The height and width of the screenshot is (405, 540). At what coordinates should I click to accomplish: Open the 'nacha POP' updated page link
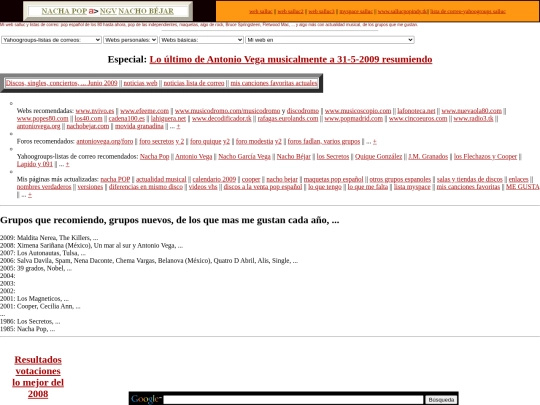pos(115,179)
